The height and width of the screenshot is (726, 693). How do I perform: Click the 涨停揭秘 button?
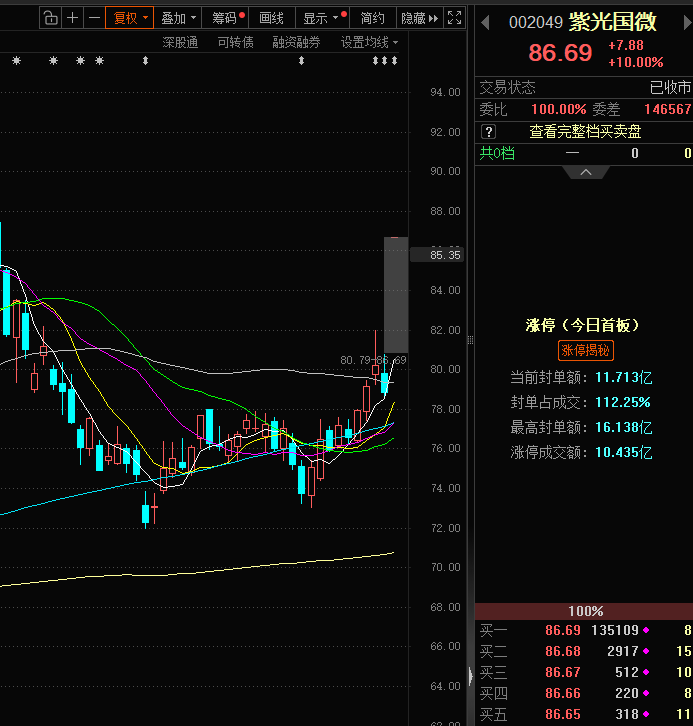[x=586, y=350]
